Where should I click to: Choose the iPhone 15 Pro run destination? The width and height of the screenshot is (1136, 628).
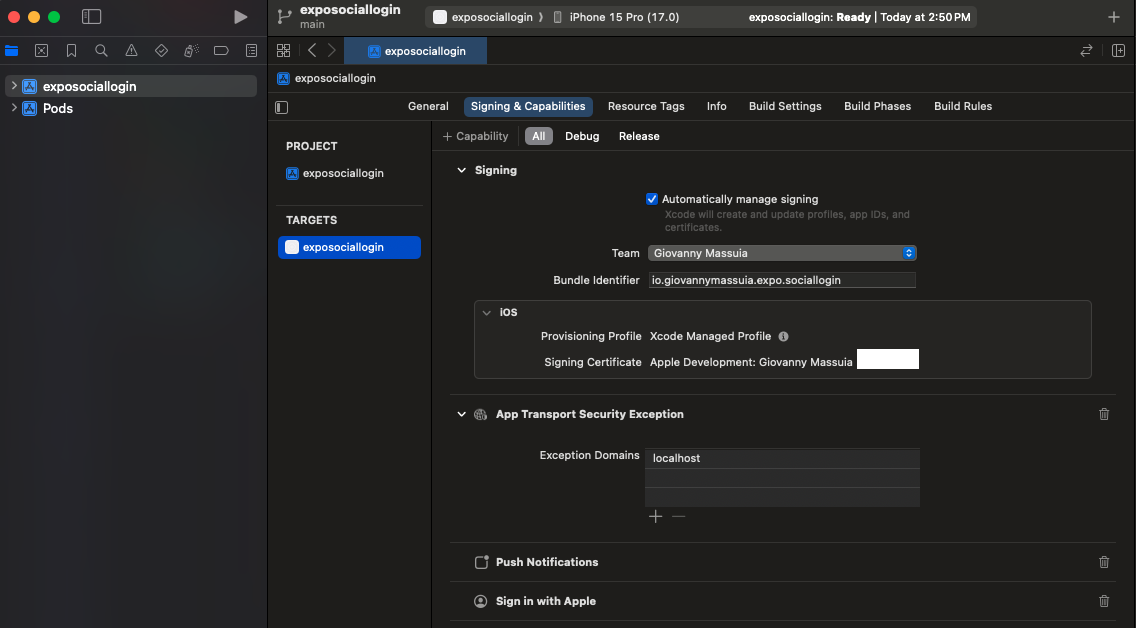(x=617, y=17)
